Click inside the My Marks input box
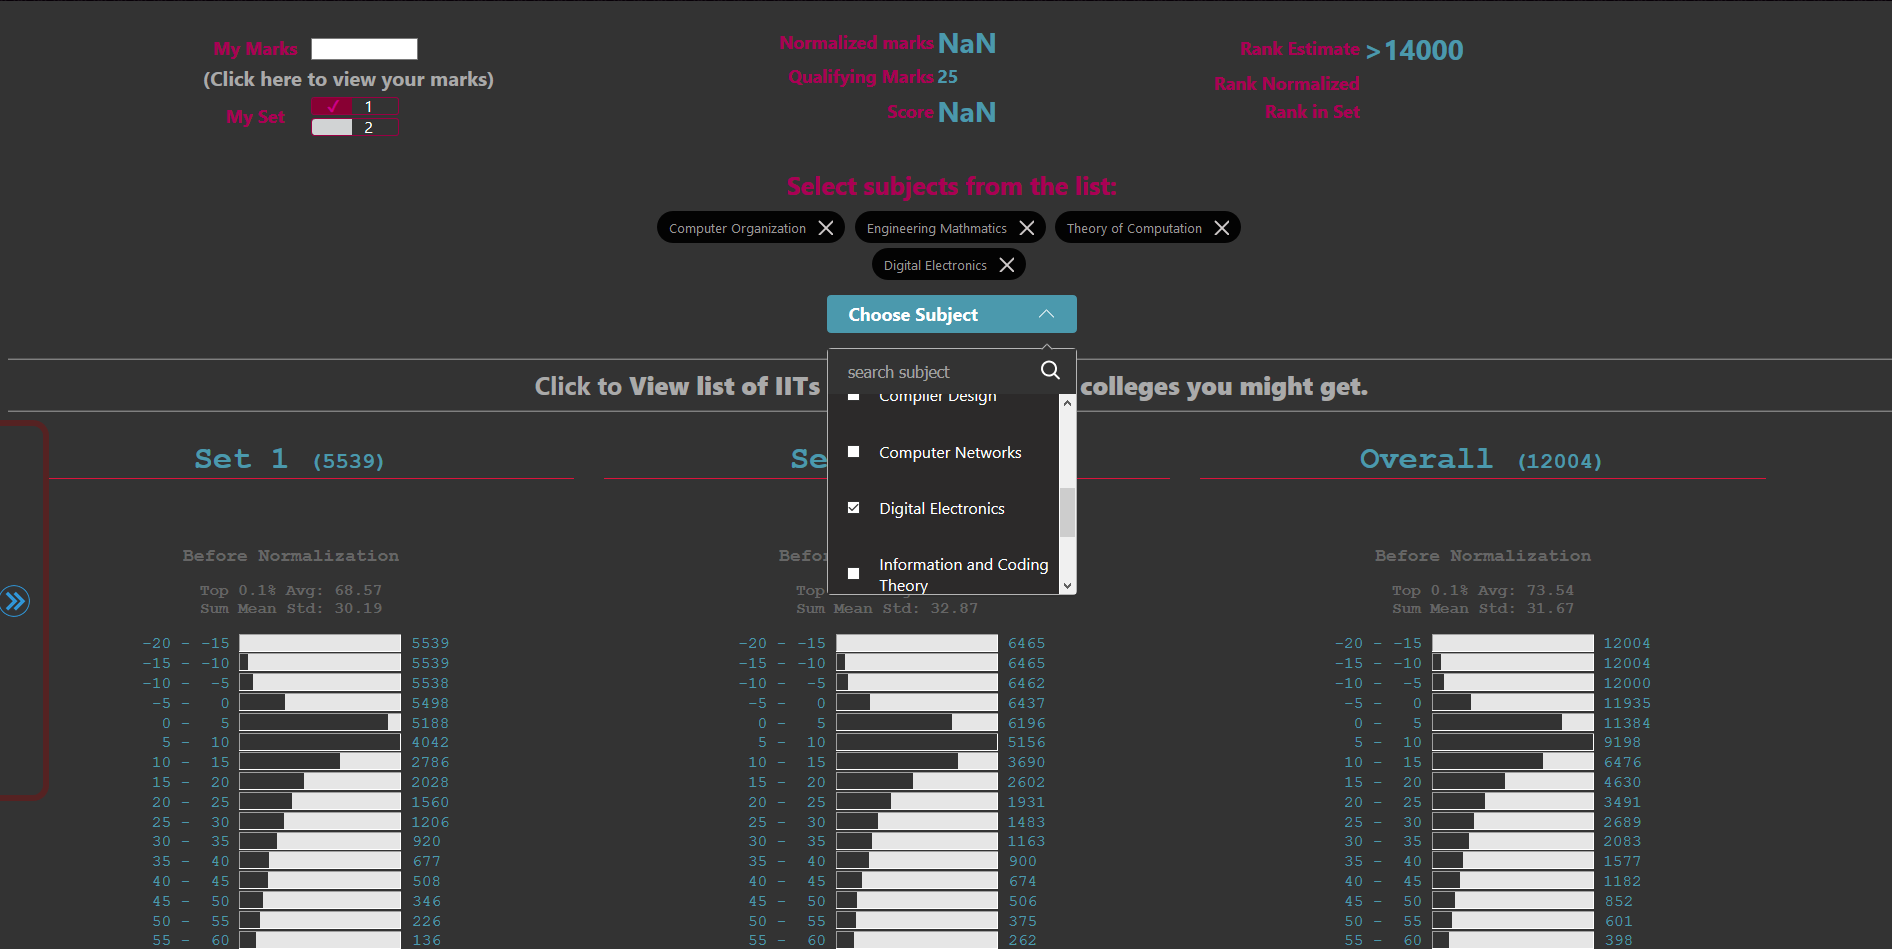 click(x=364, y=48)
